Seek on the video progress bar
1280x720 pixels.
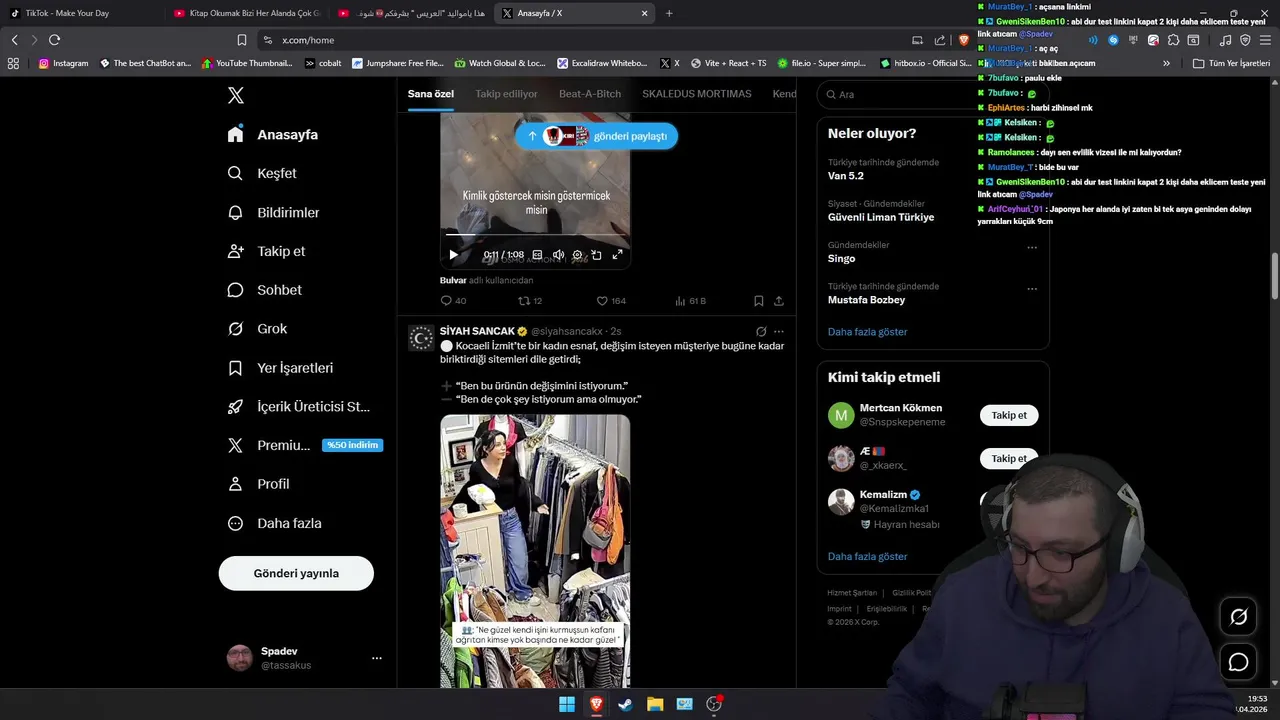point(535,235)
